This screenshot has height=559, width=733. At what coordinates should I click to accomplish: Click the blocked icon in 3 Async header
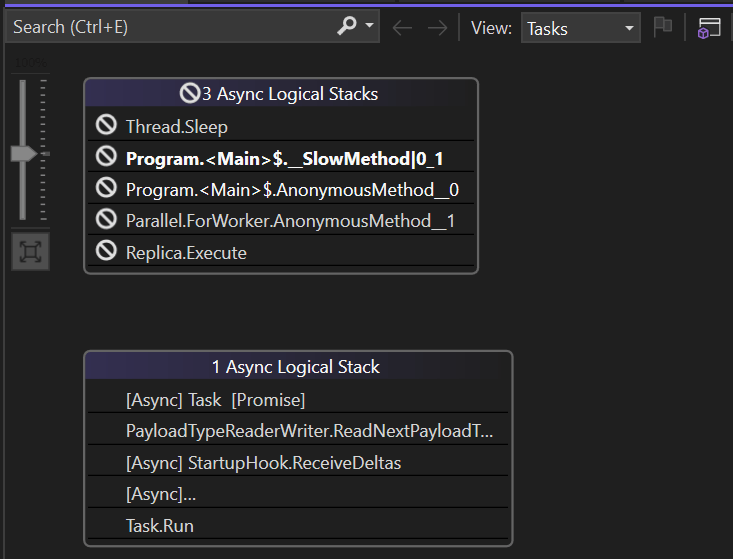(x=190, y=94)
